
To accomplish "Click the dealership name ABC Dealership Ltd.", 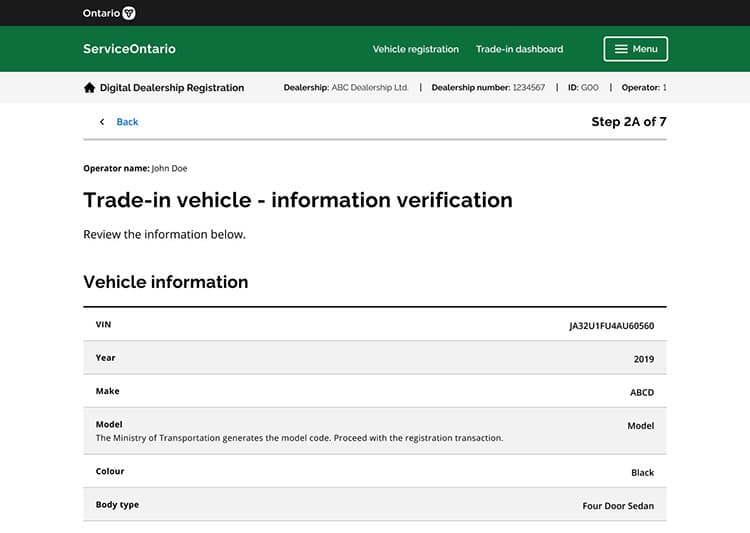I will pos(369,88).
